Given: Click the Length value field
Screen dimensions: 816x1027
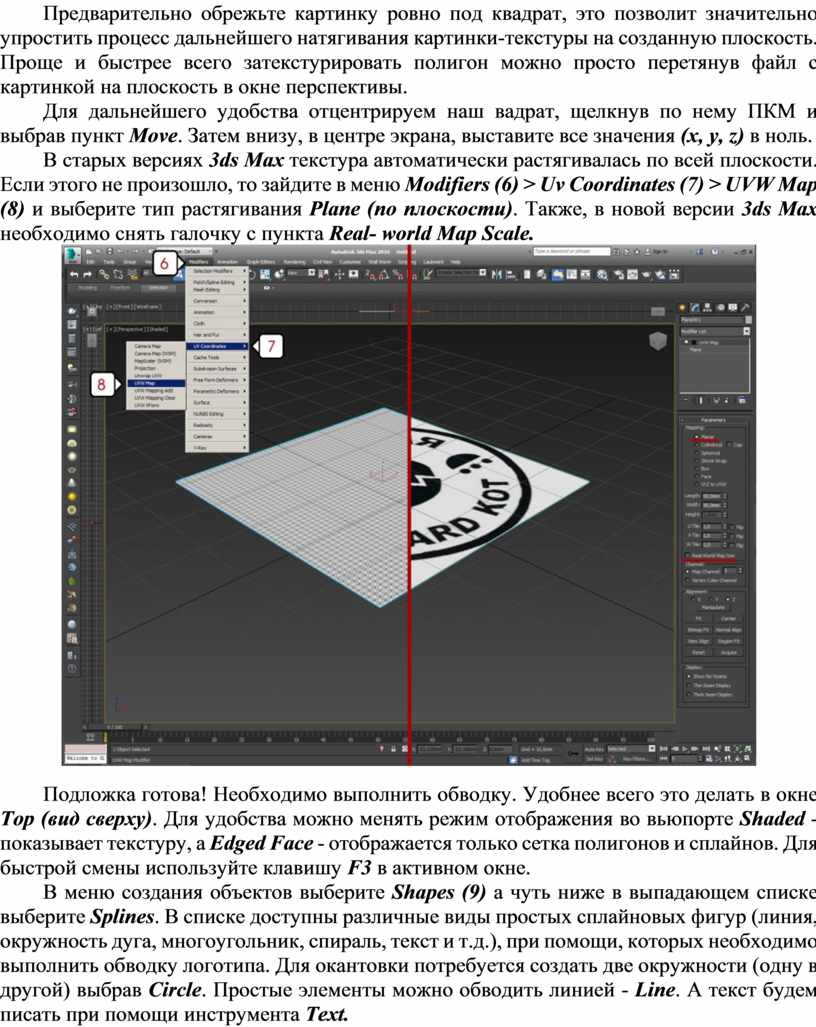Looking at the screenshot, I should 711,496.
